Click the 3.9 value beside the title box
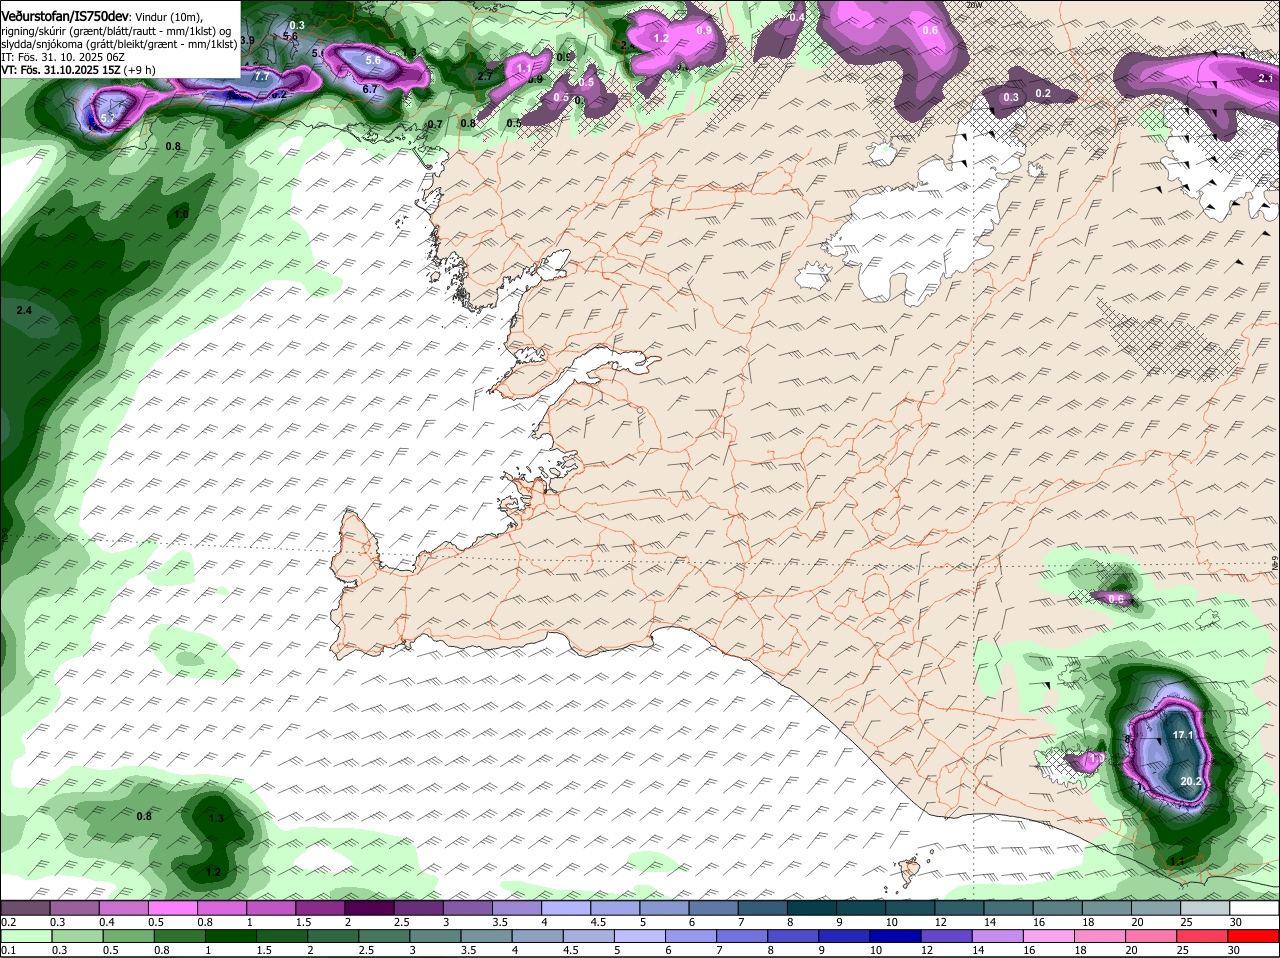The image size is (1280, 958). click(x=248, y=40)
